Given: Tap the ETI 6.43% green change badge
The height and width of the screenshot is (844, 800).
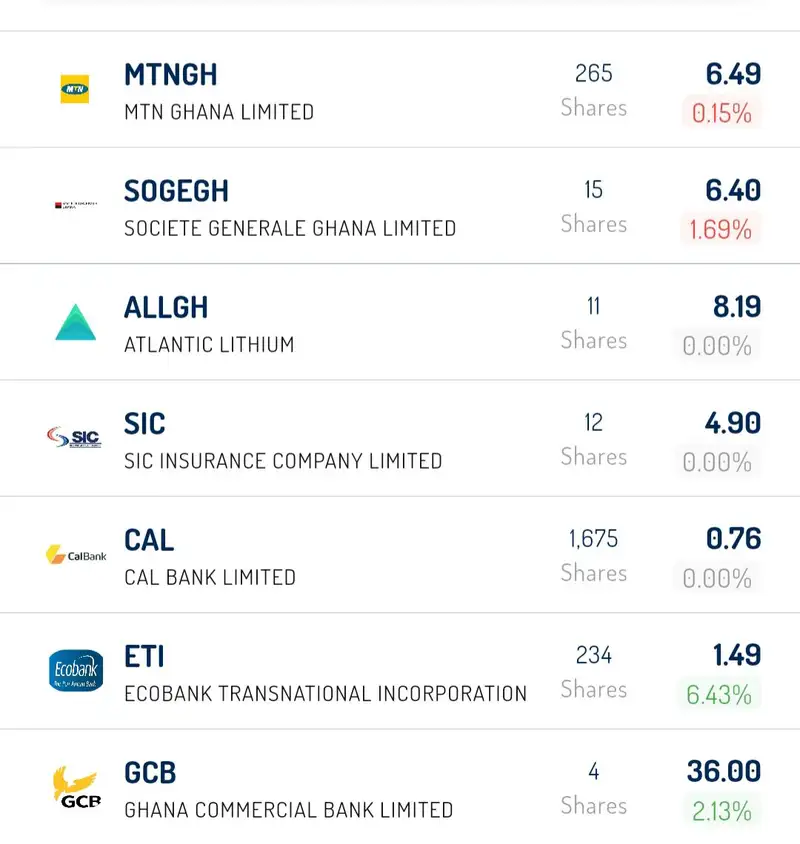Looking at the screenshot, I should 719,695.
